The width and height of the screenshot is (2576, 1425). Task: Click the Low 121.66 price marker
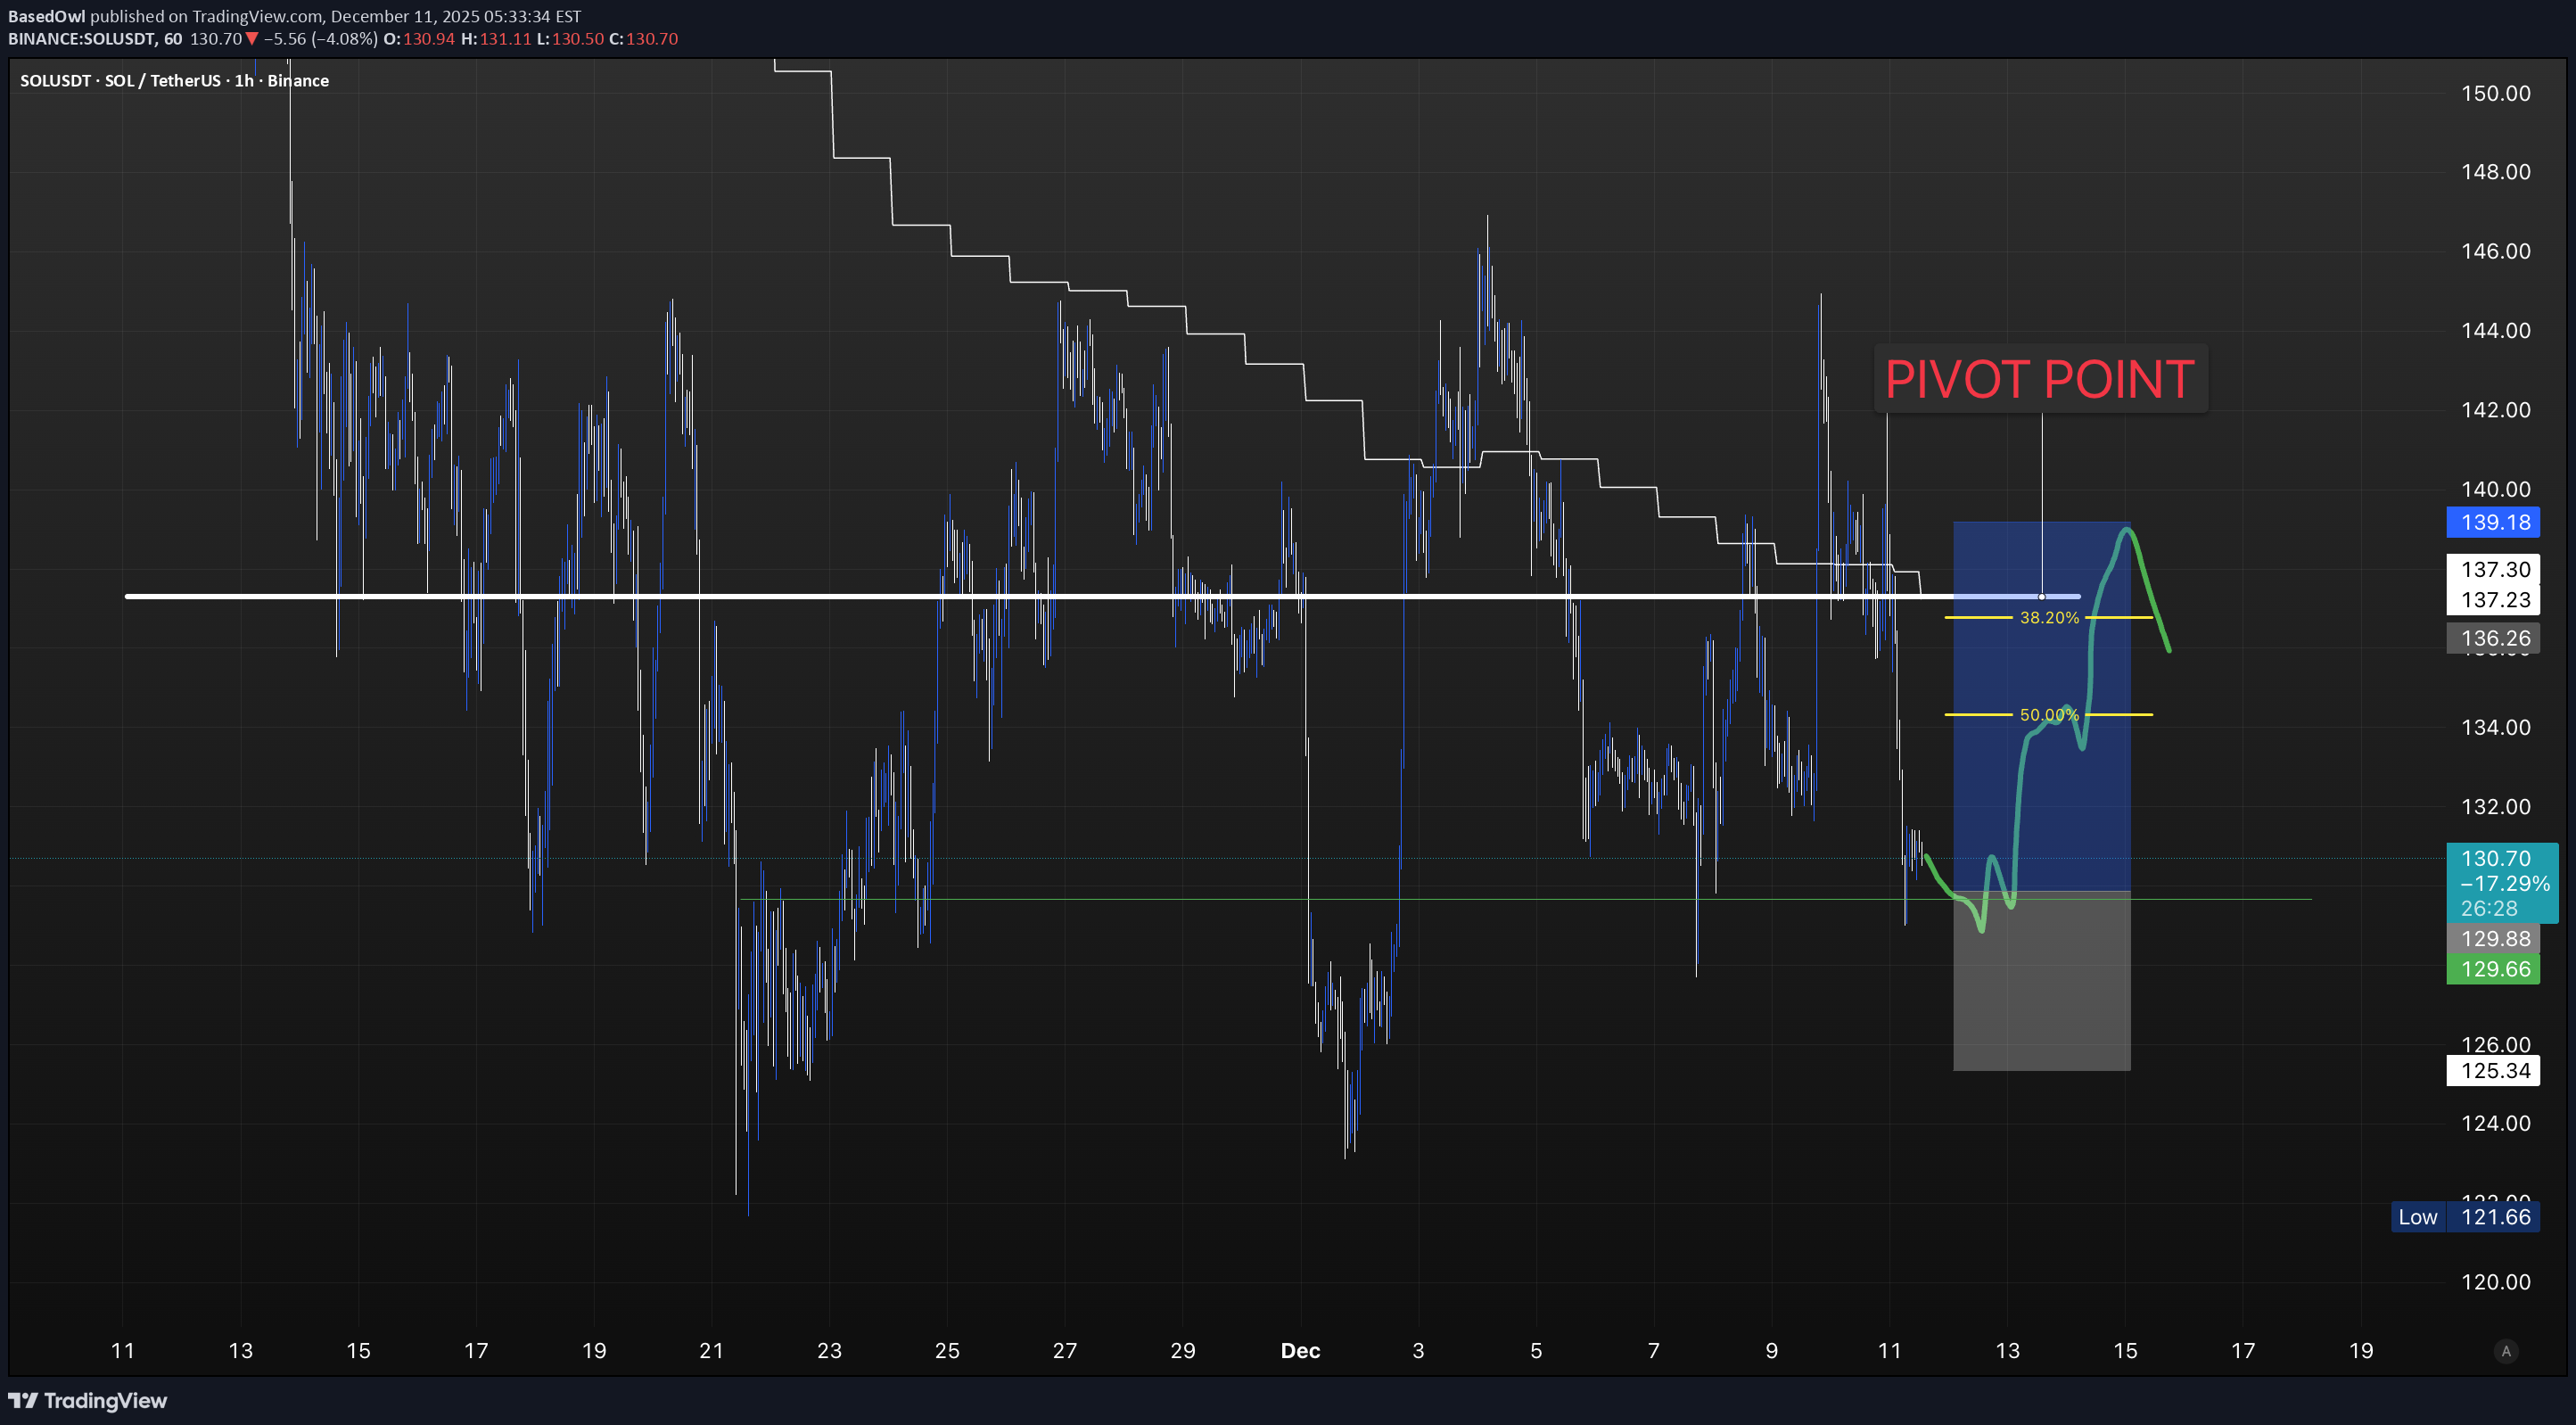[2465, 1217]
